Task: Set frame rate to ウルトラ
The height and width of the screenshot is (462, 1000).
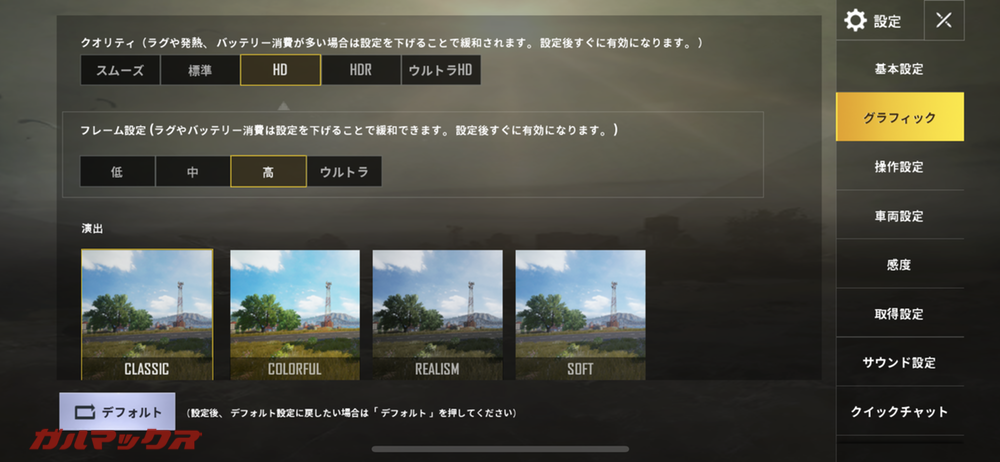Action: click(x=344, y=172)
